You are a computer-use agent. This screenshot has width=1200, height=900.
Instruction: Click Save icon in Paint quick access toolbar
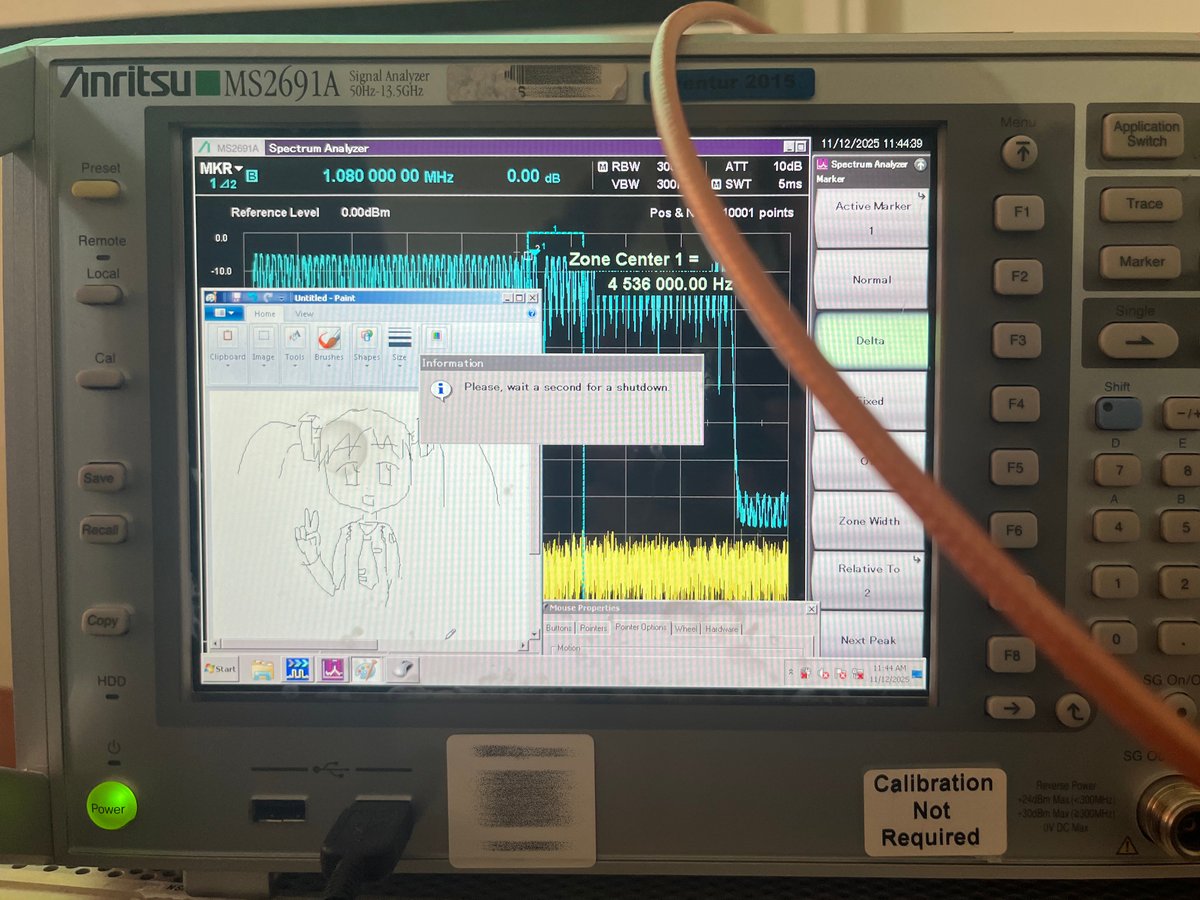[x=236, y=298]
